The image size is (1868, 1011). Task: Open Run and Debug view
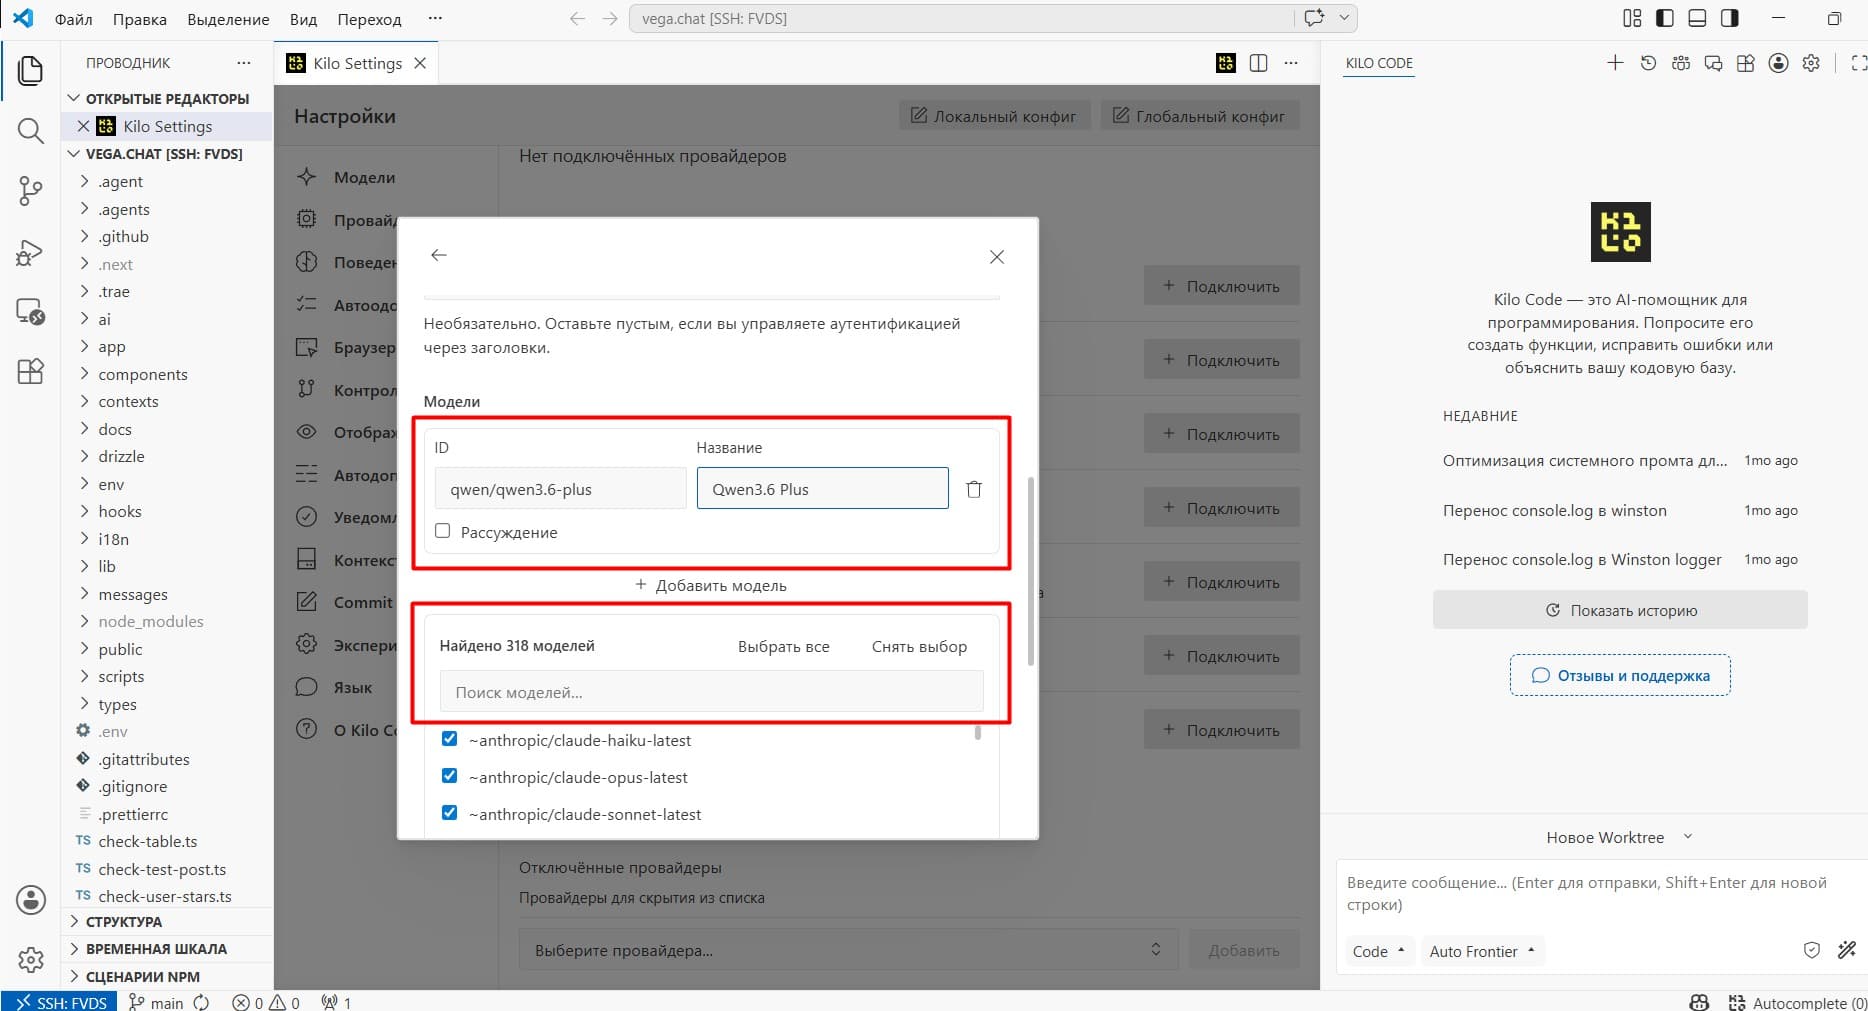point(31,252)
